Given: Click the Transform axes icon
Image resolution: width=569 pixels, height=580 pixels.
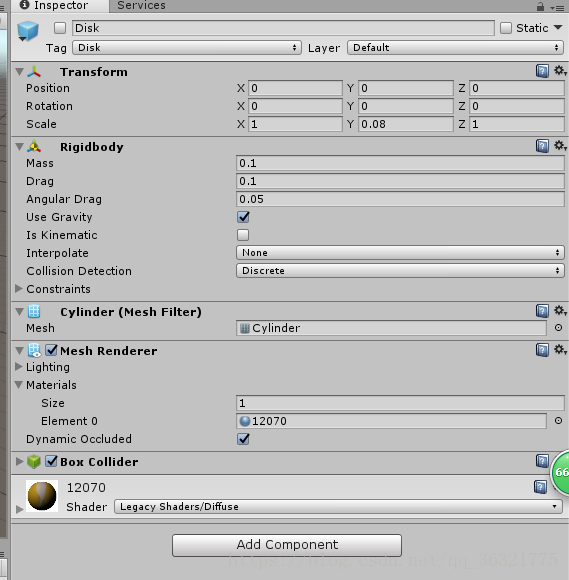Looking at the screenshot, I should click(34, 72).
